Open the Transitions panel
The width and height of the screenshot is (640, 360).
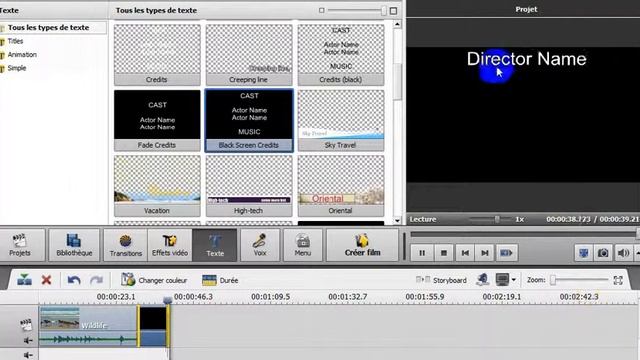pos(125,245)
